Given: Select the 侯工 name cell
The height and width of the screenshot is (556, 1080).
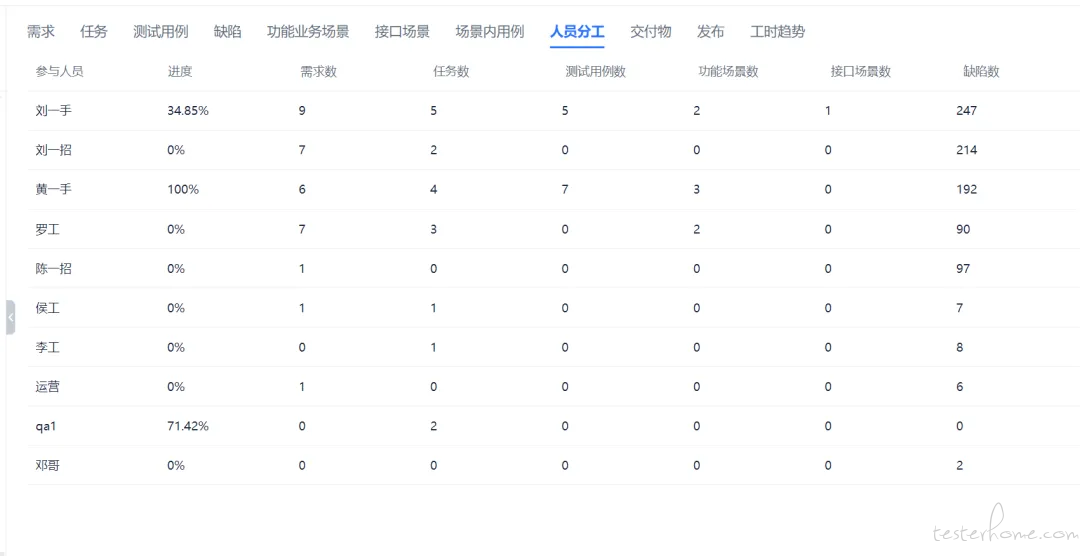Looking at the screenshot, I should tap(48, 308).
